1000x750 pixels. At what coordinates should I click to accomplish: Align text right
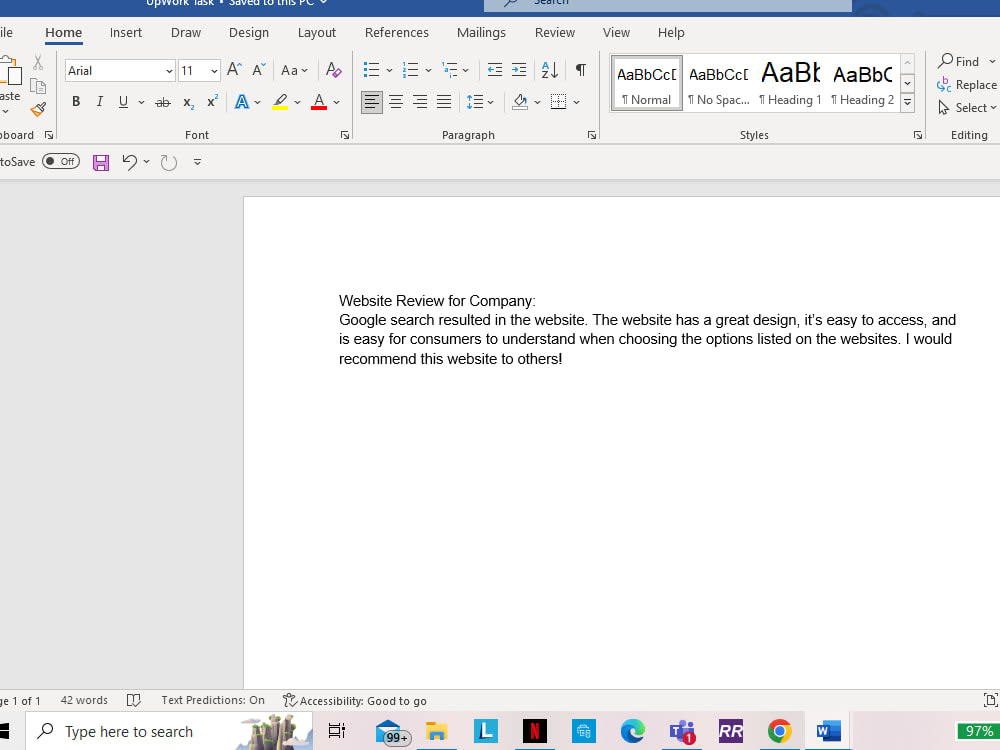tap(420, 102)
